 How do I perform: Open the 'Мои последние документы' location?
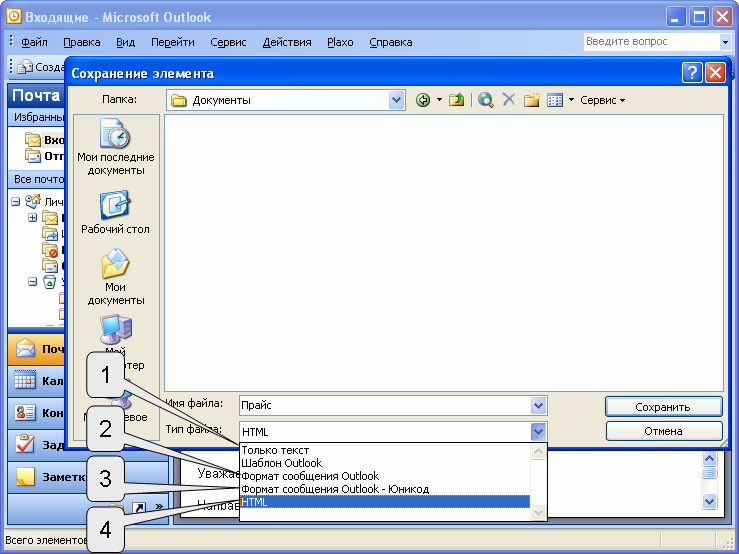pyautogui.click(x=115, y=147)
